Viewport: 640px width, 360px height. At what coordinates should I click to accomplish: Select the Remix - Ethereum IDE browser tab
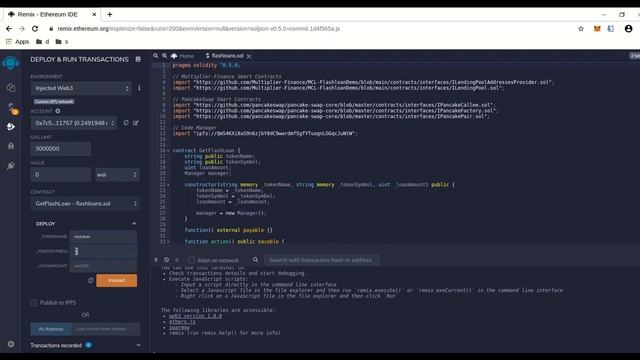coord(51,14)
